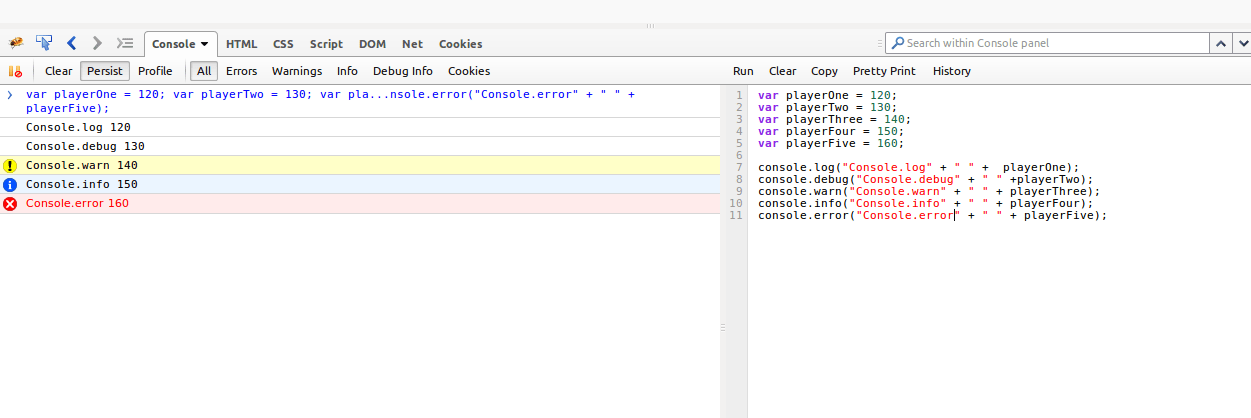Open the Console tab dropdown arrow
The height and width of the screenshot is (418, 1251).
[x=205, y=44]
